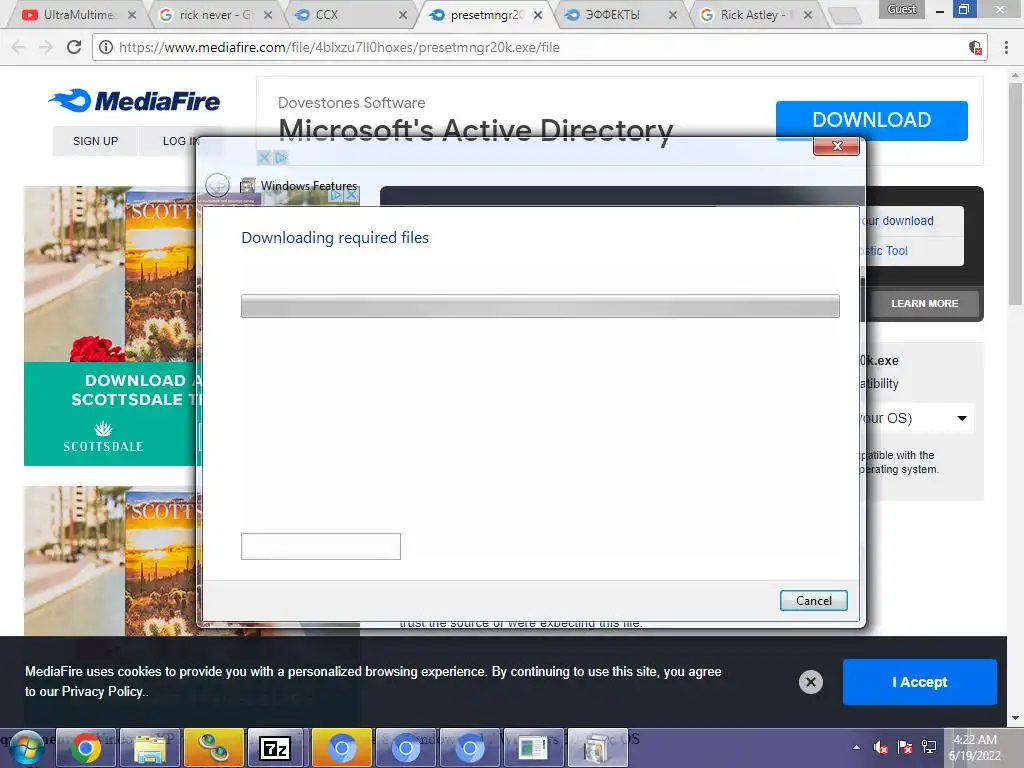Screen dimensions: 1024x768
Task: Click the blue DOWNLOAD ad button
Action: tap(871, 120)
